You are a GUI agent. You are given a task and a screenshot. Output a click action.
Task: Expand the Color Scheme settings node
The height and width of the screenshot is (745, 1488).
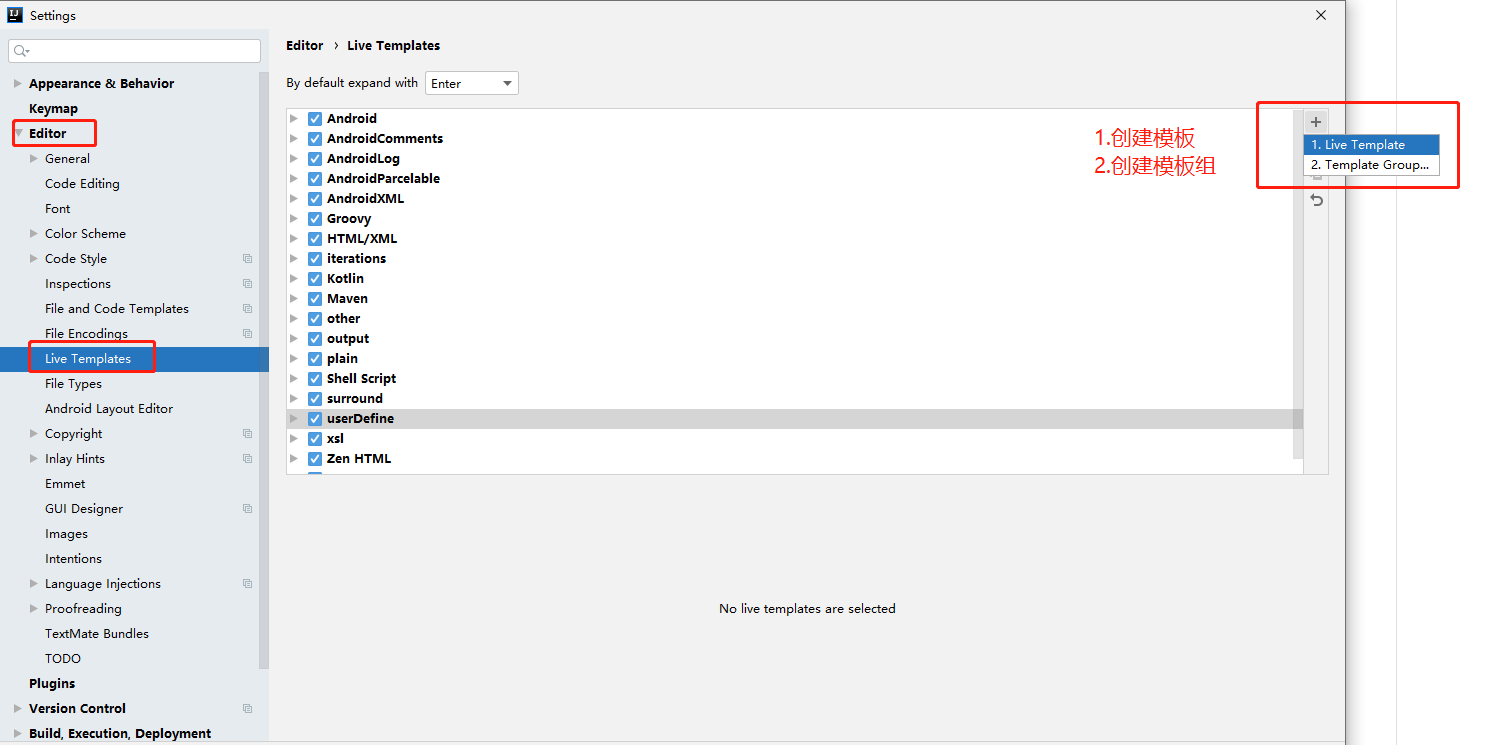tap(34, 234)
